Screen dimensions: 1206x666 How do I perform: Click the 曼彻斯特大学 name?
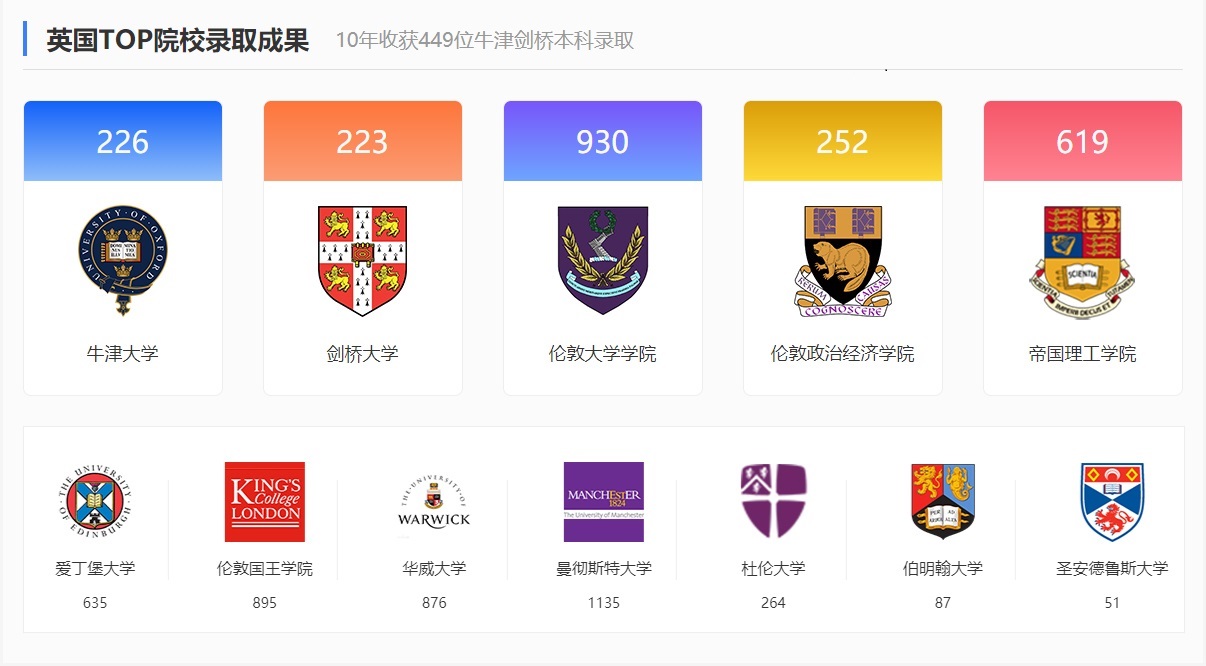click(x=604, y=568)
